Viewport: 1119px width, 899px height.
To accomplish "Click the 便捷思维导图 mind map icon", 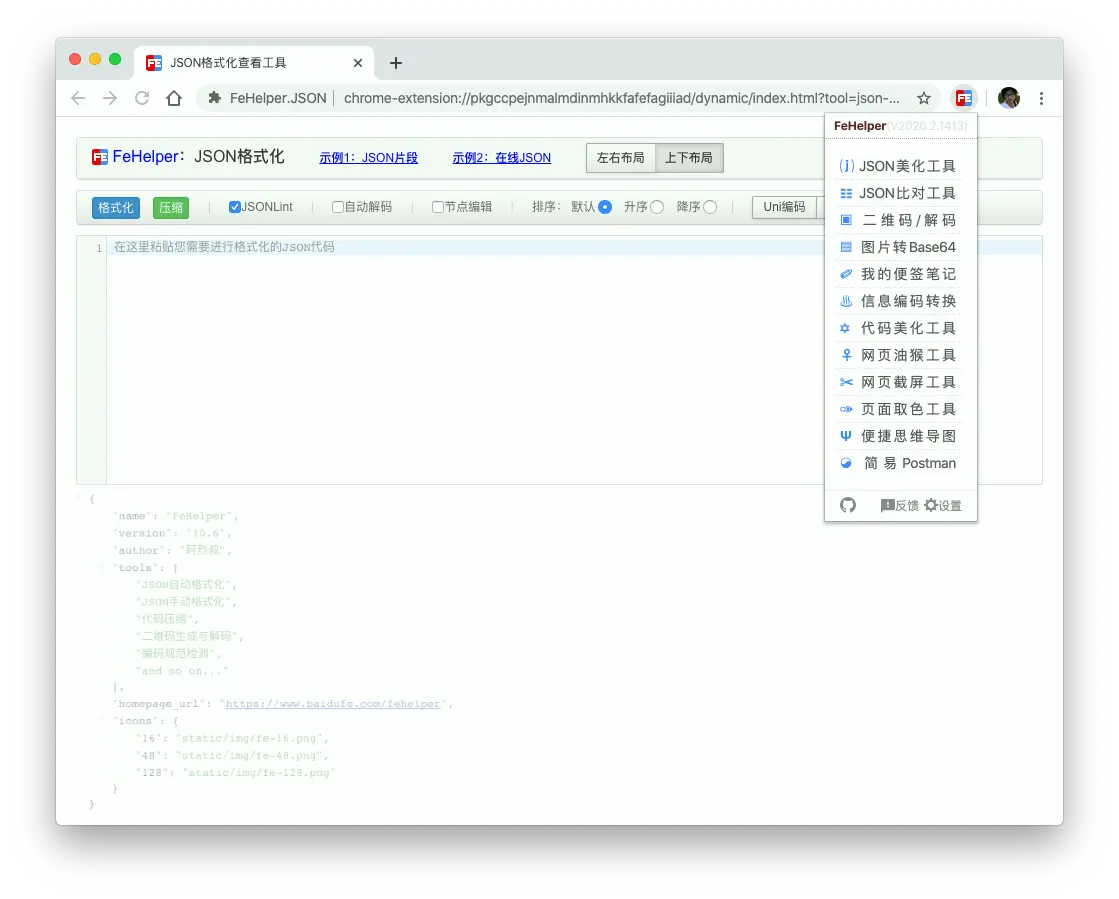I will point(846,436).
